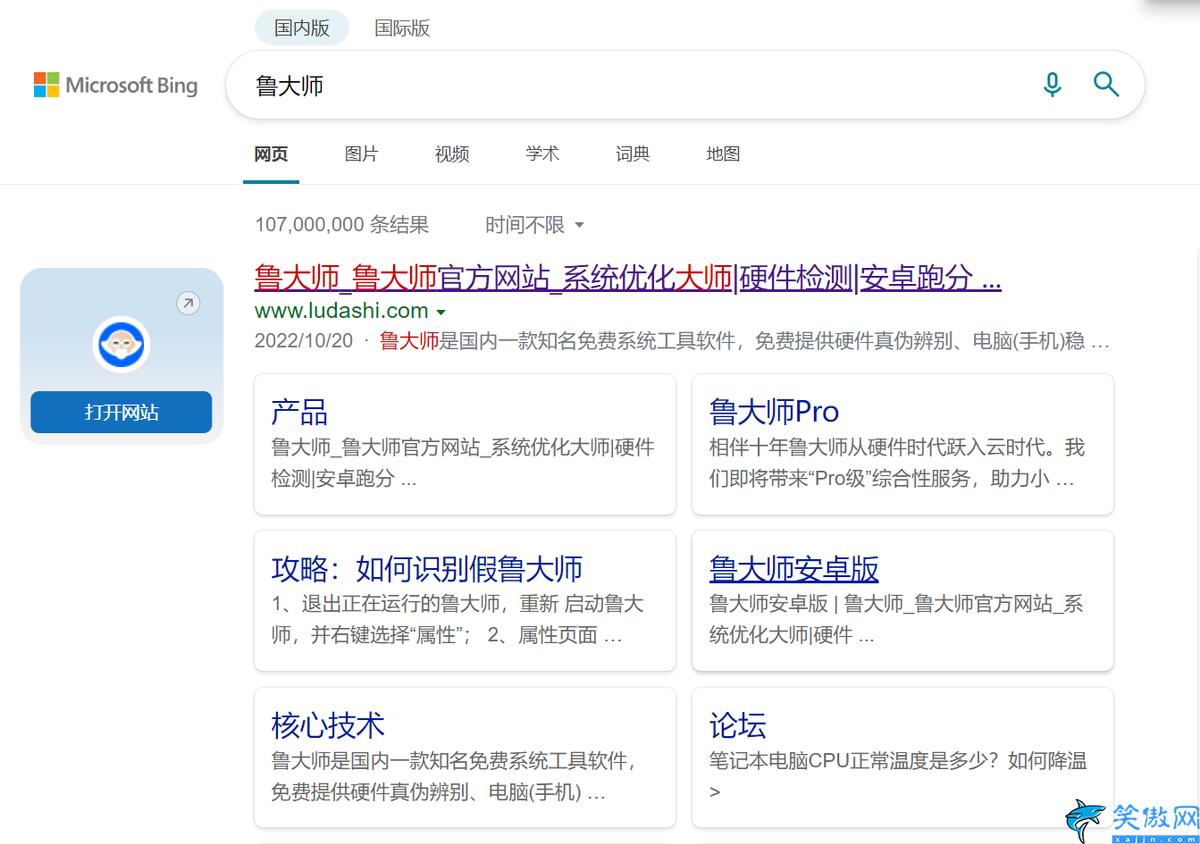
Task: Go to the 学术 tab
Action: point(542,154)
